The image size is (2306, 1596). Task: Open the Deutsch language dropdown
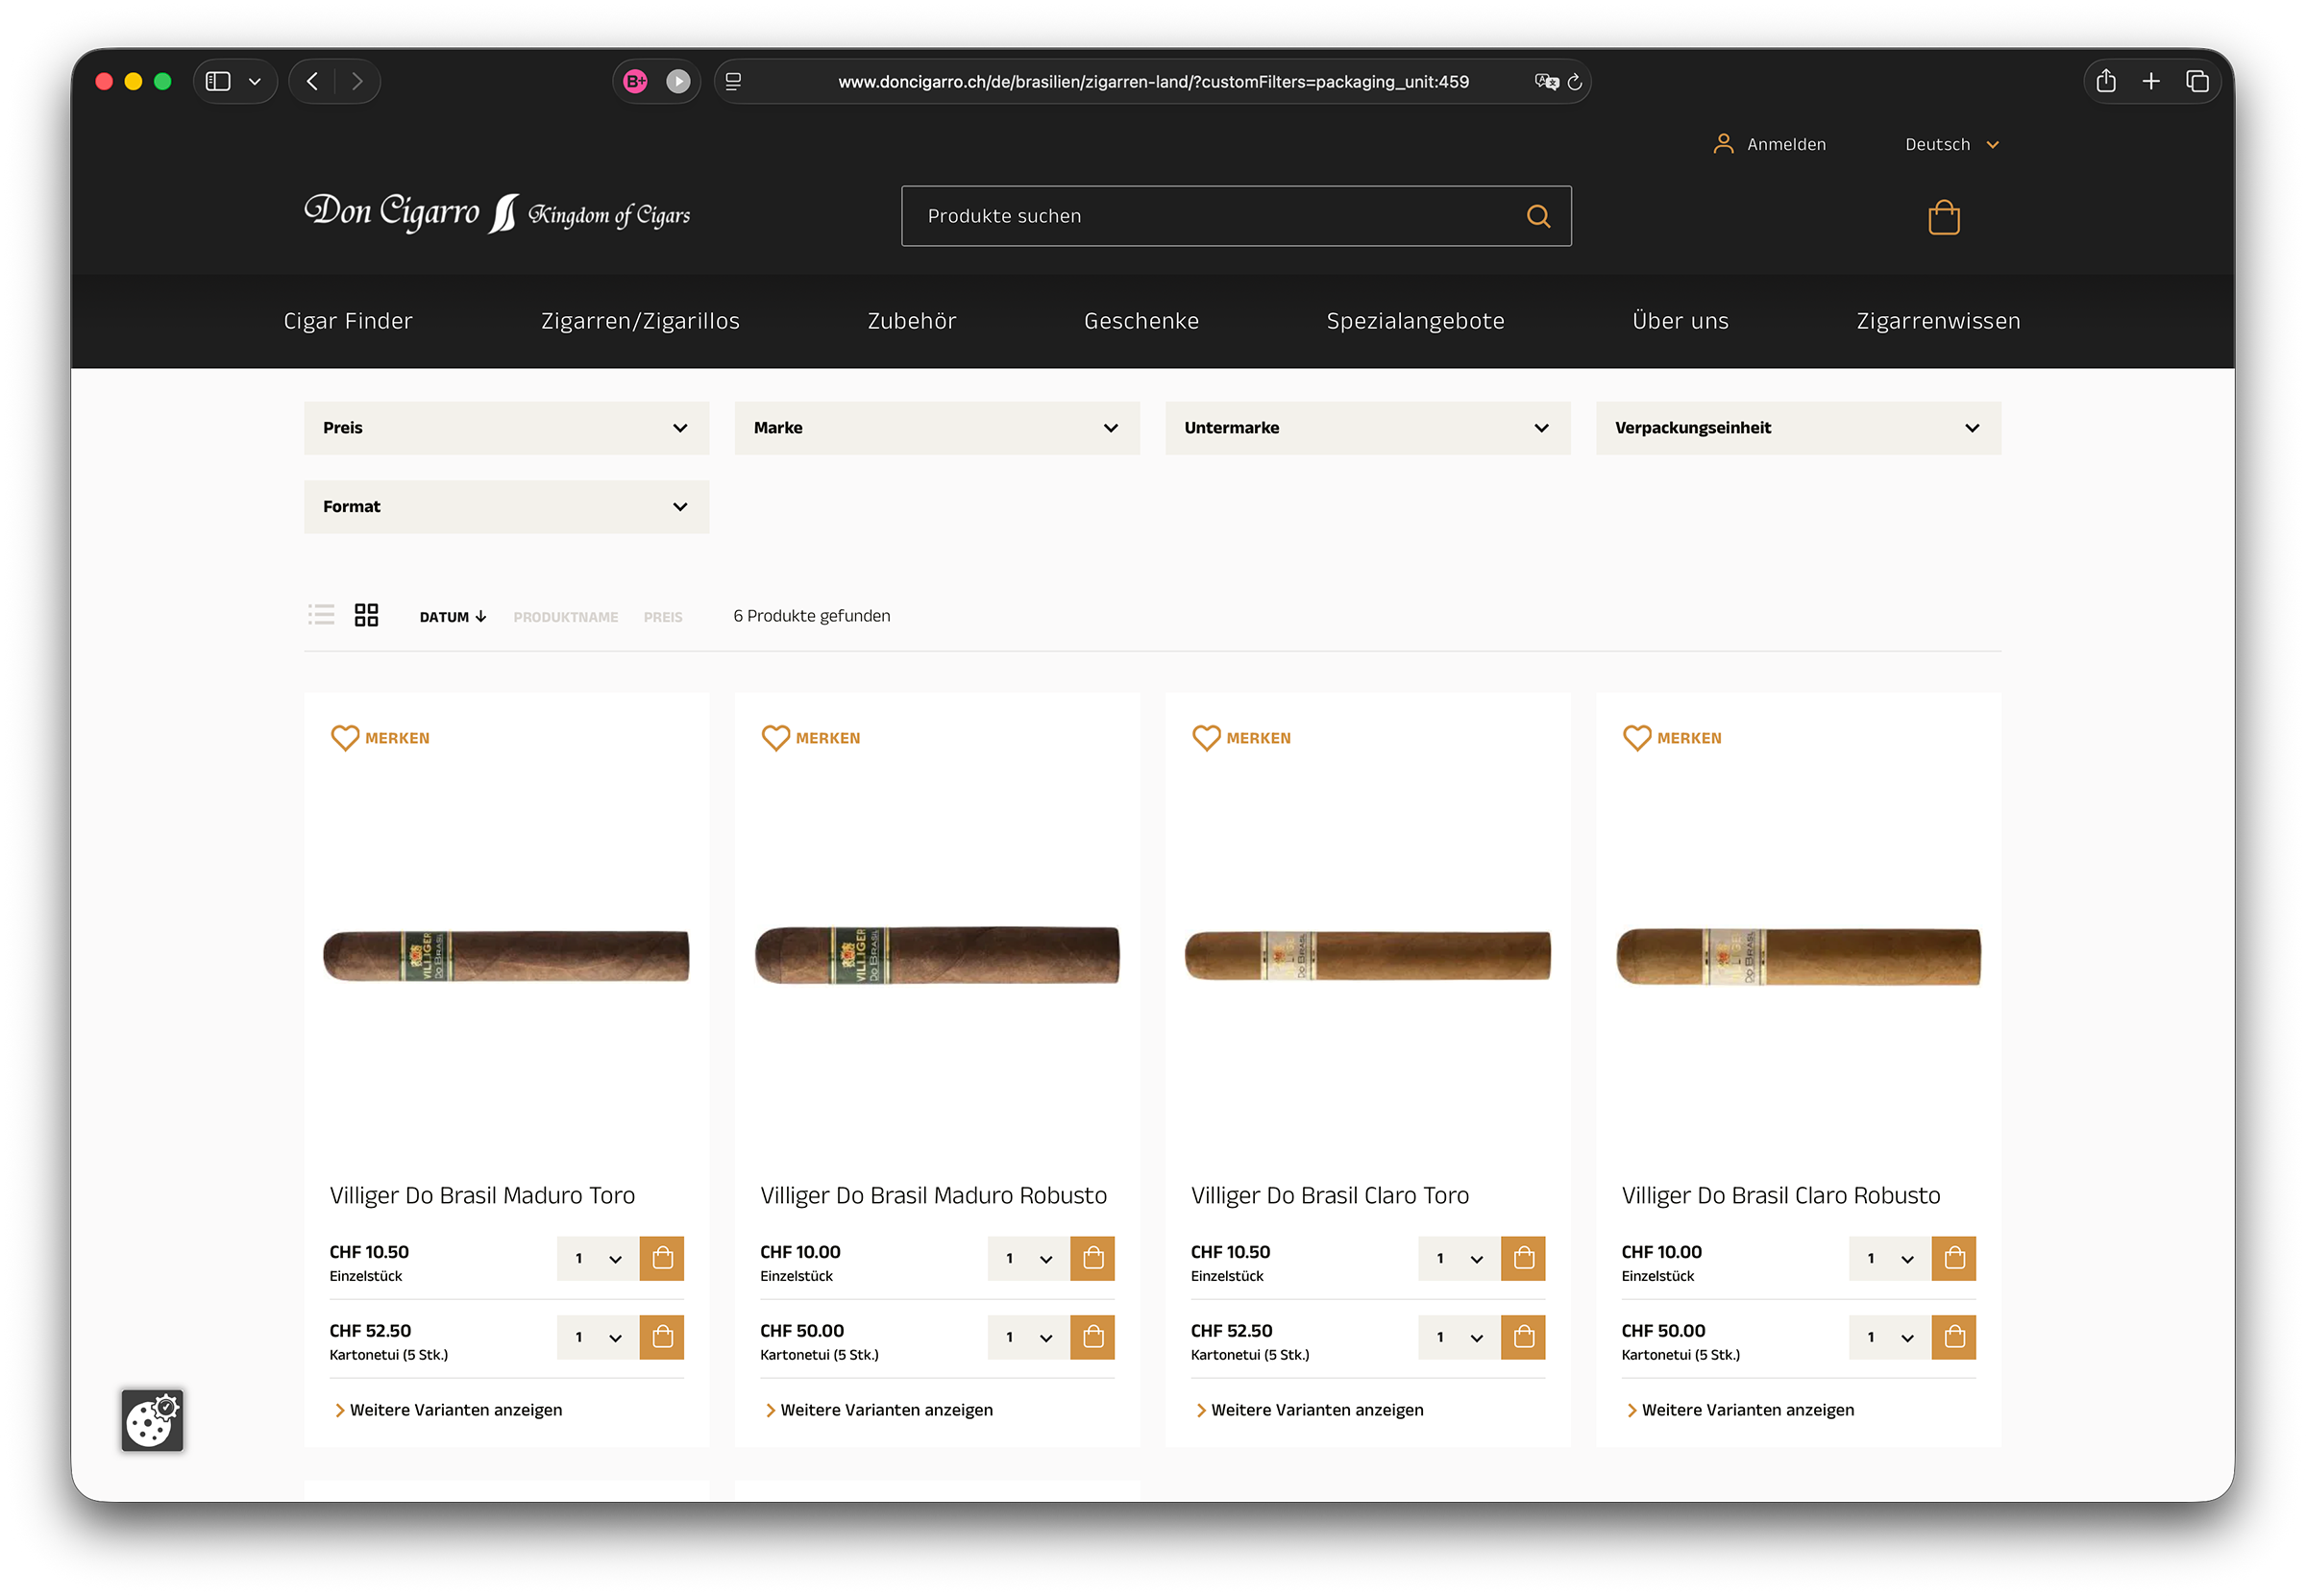click(1952, 145)
